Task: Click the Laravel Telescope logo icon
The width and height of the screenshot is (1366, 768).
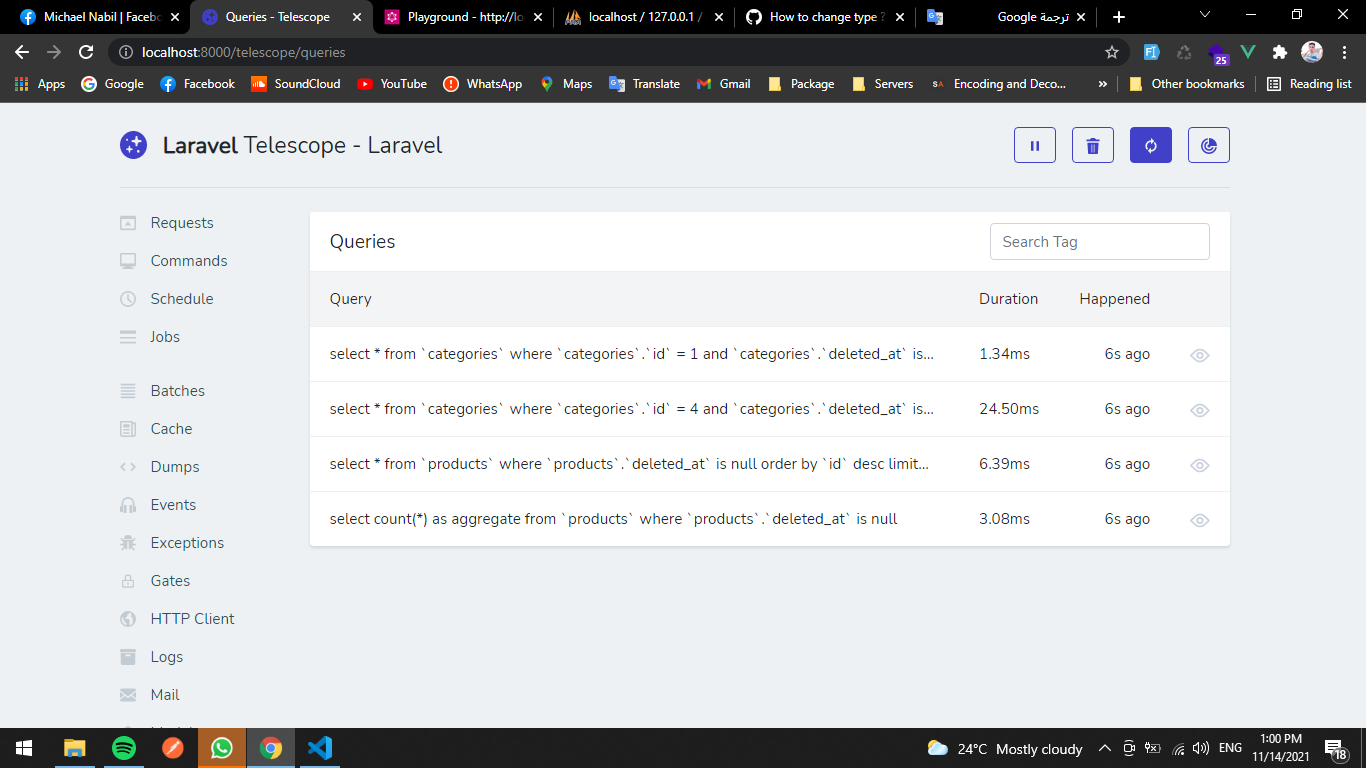Action: (134, 145)
